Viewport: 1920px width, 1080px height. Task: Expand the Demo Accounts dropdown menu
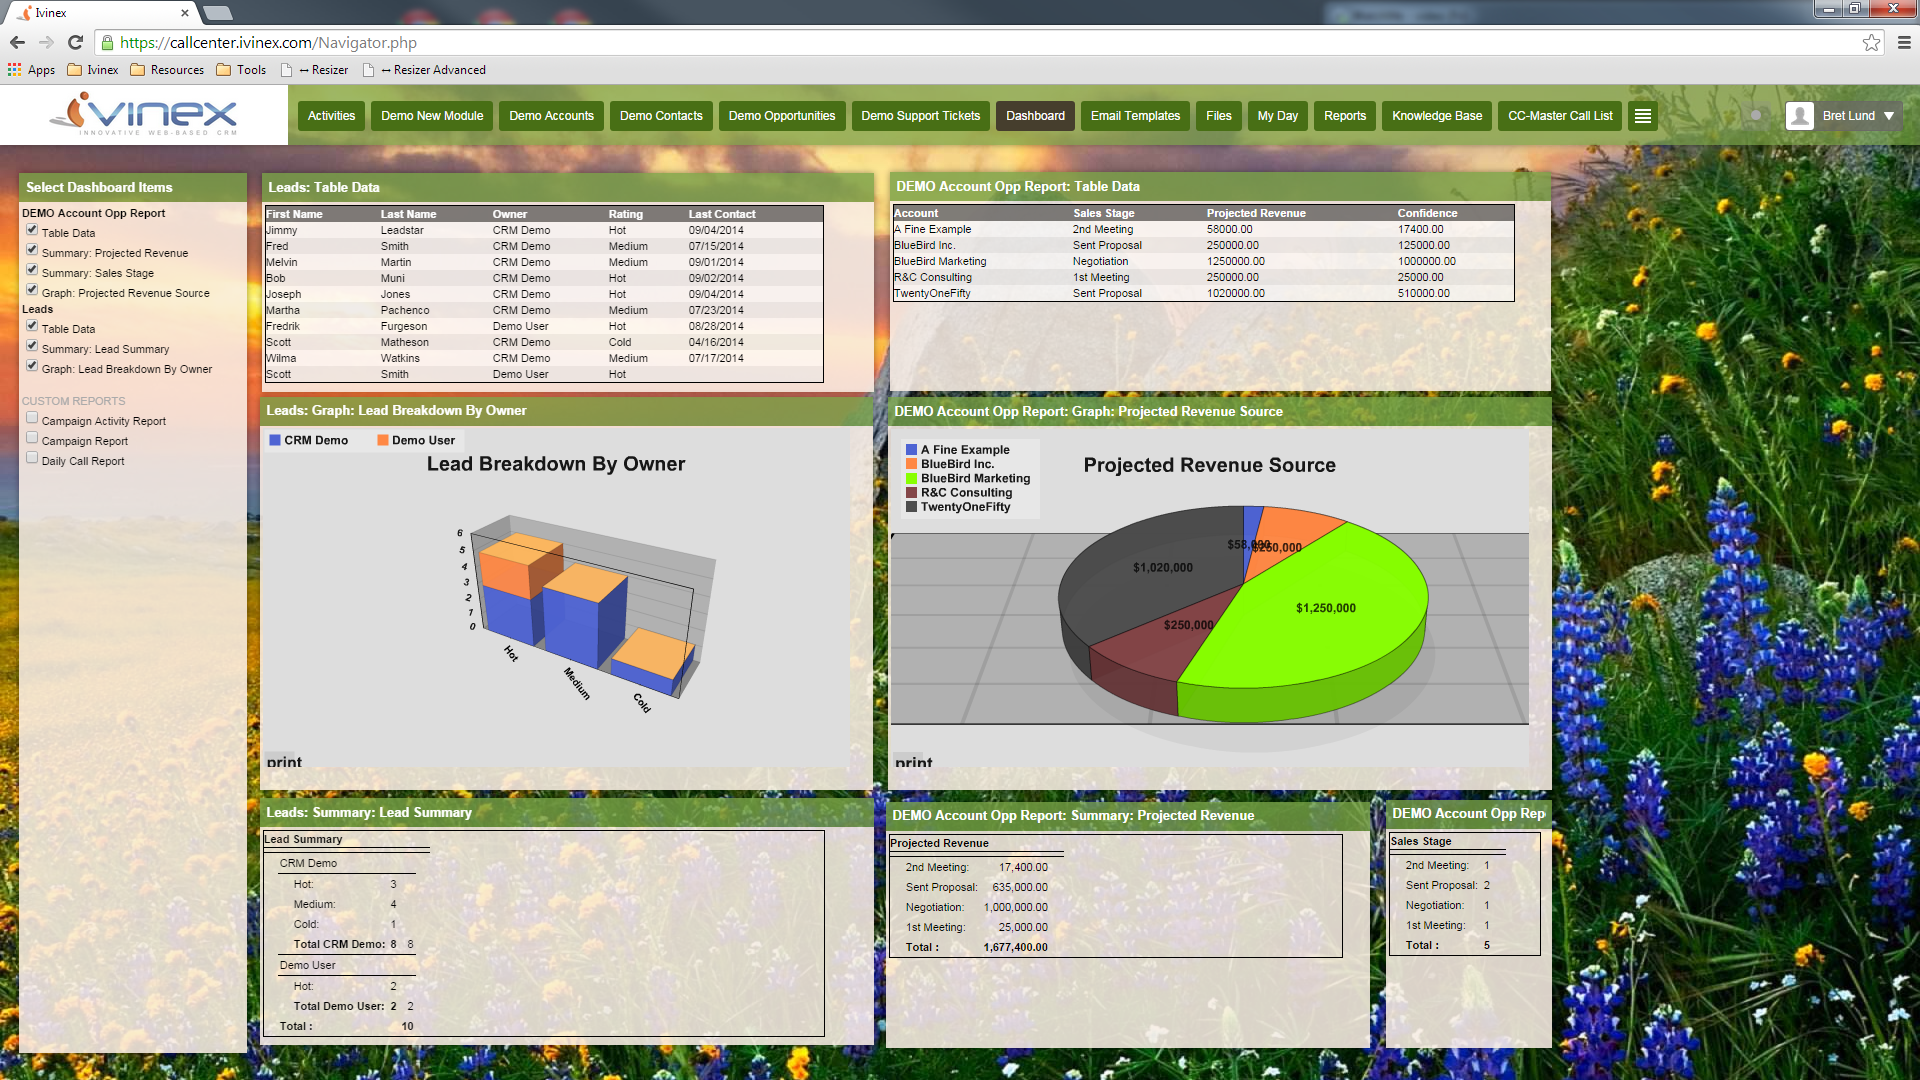coord(553,117)
